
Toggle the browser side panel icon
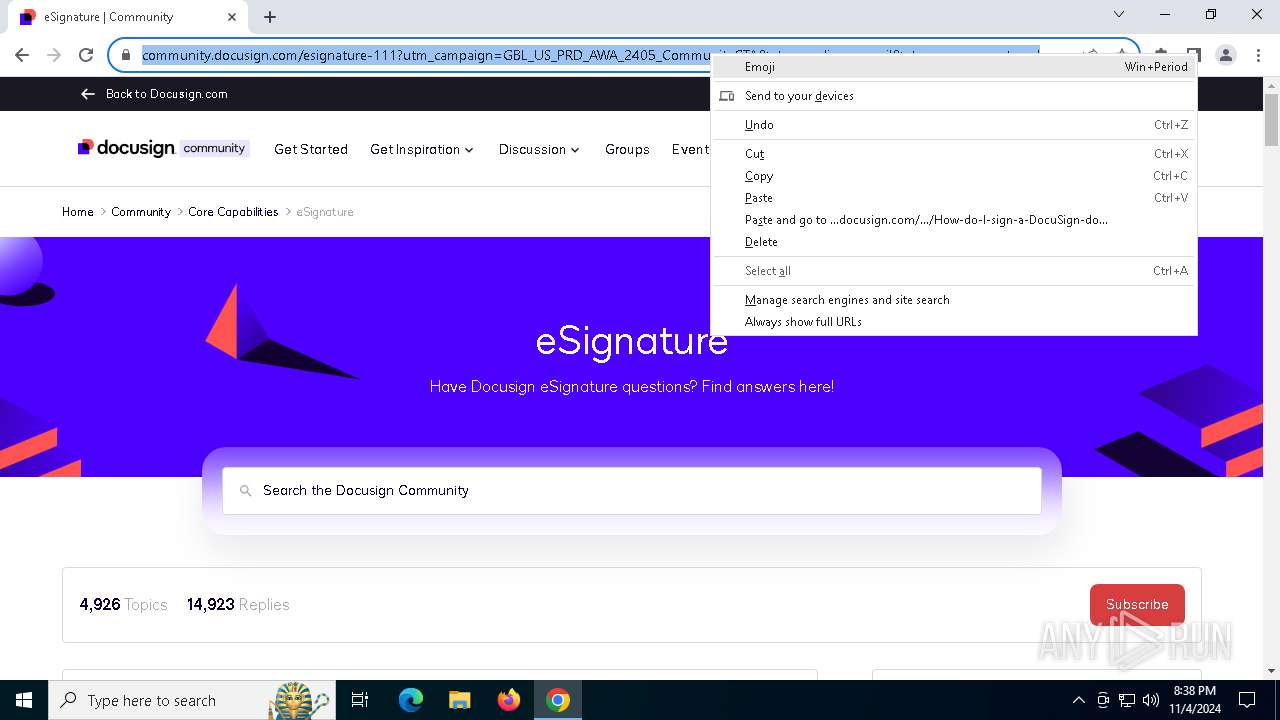[1193, 55]
